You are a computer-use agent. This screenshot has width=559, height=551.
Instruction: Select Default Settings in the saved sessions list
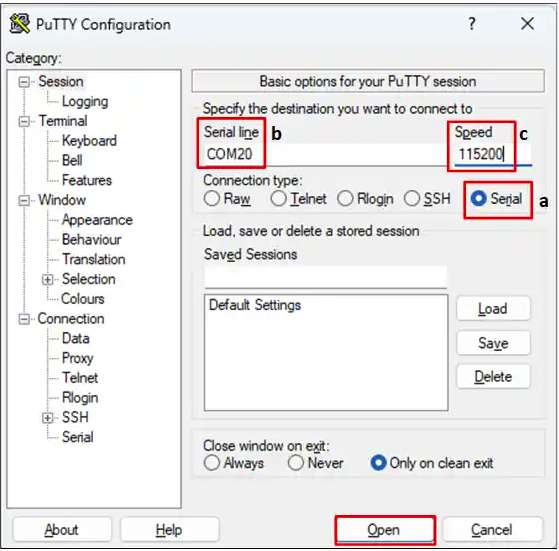(x=255, y=305)
